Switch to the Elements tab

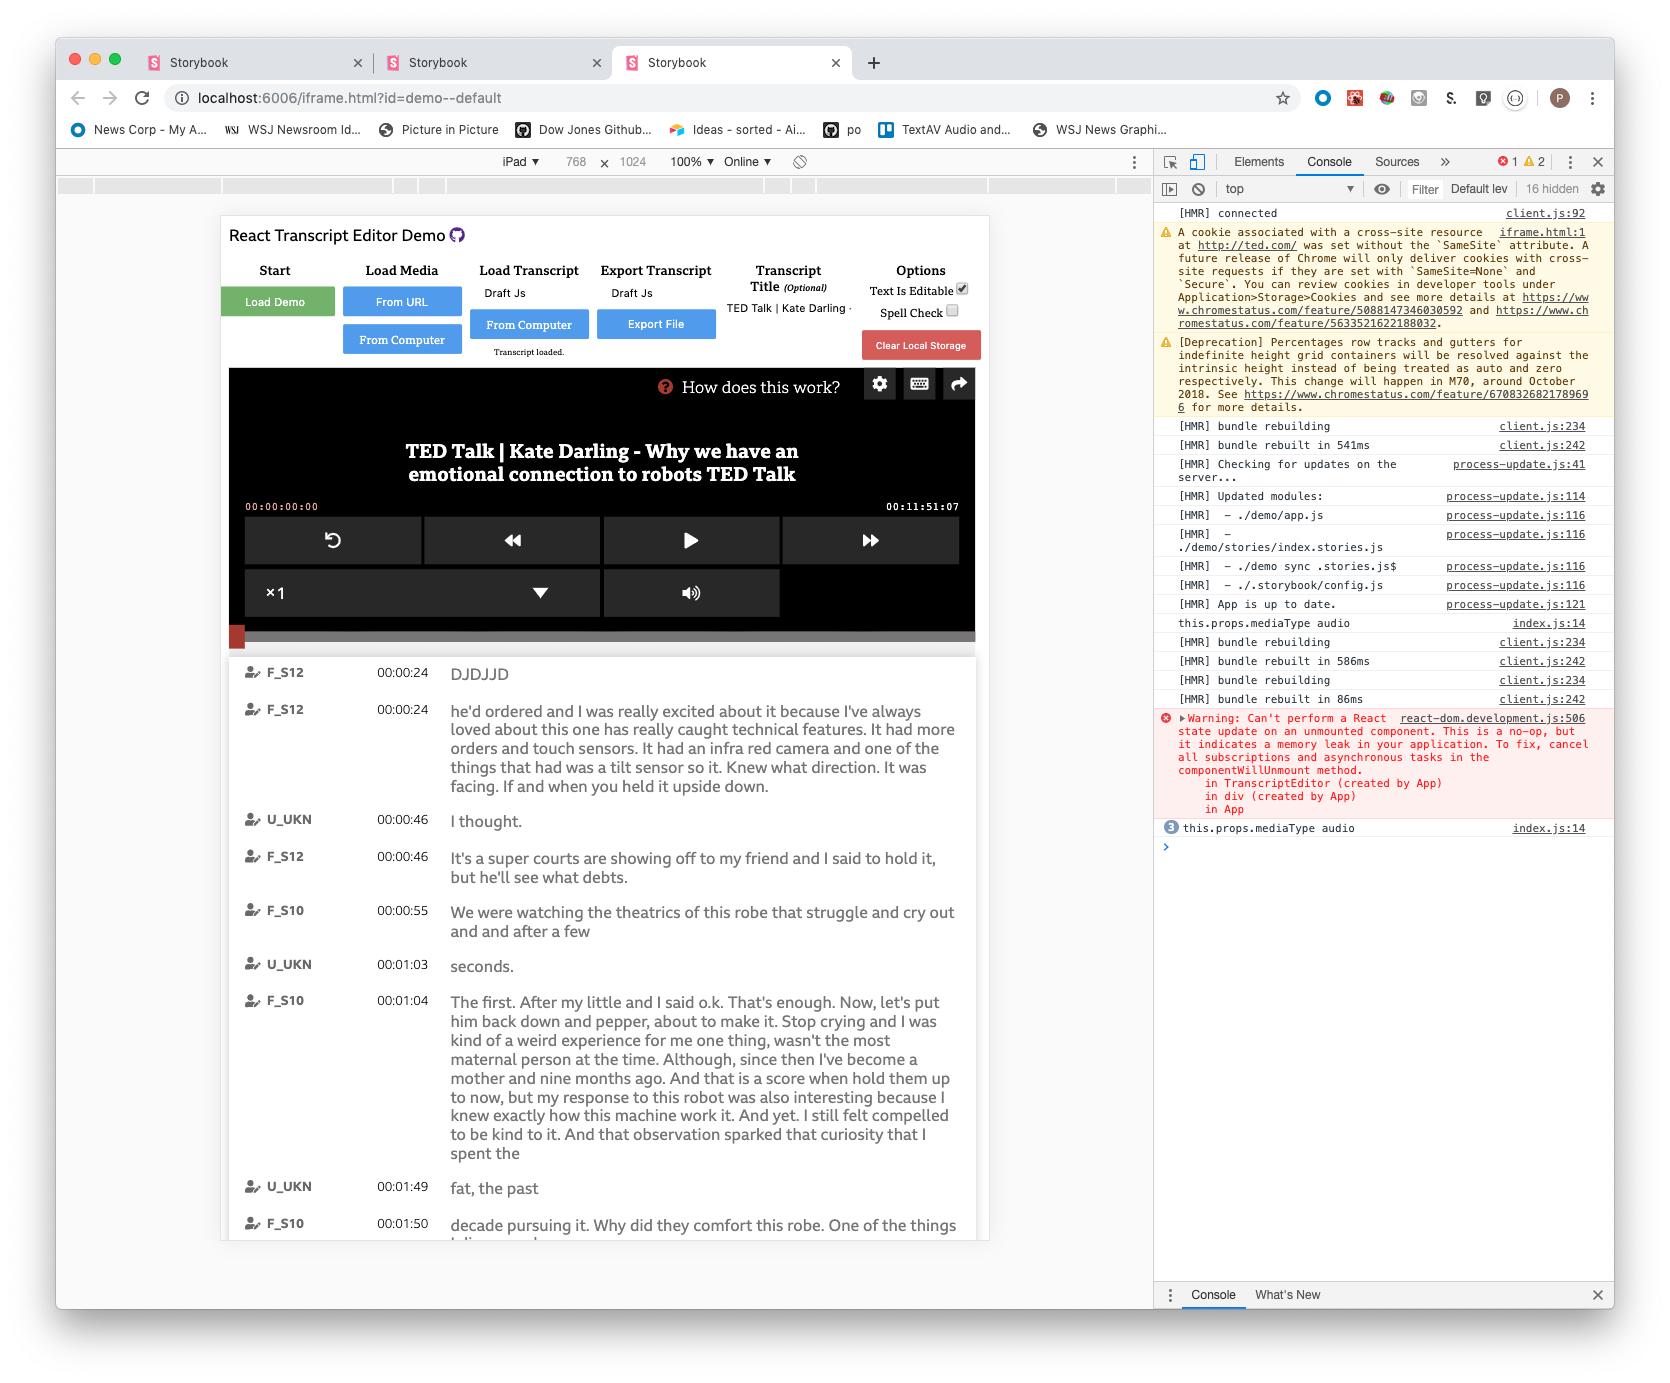point(1258,162)
